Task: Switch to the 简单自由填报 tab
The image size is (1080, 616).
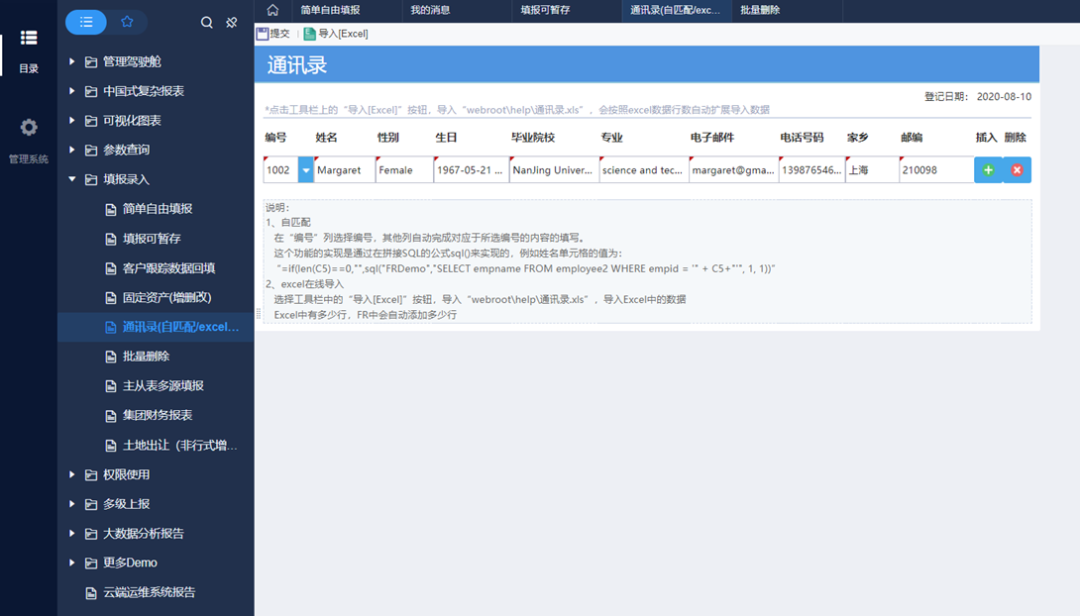Action: (x=346, y=10)
